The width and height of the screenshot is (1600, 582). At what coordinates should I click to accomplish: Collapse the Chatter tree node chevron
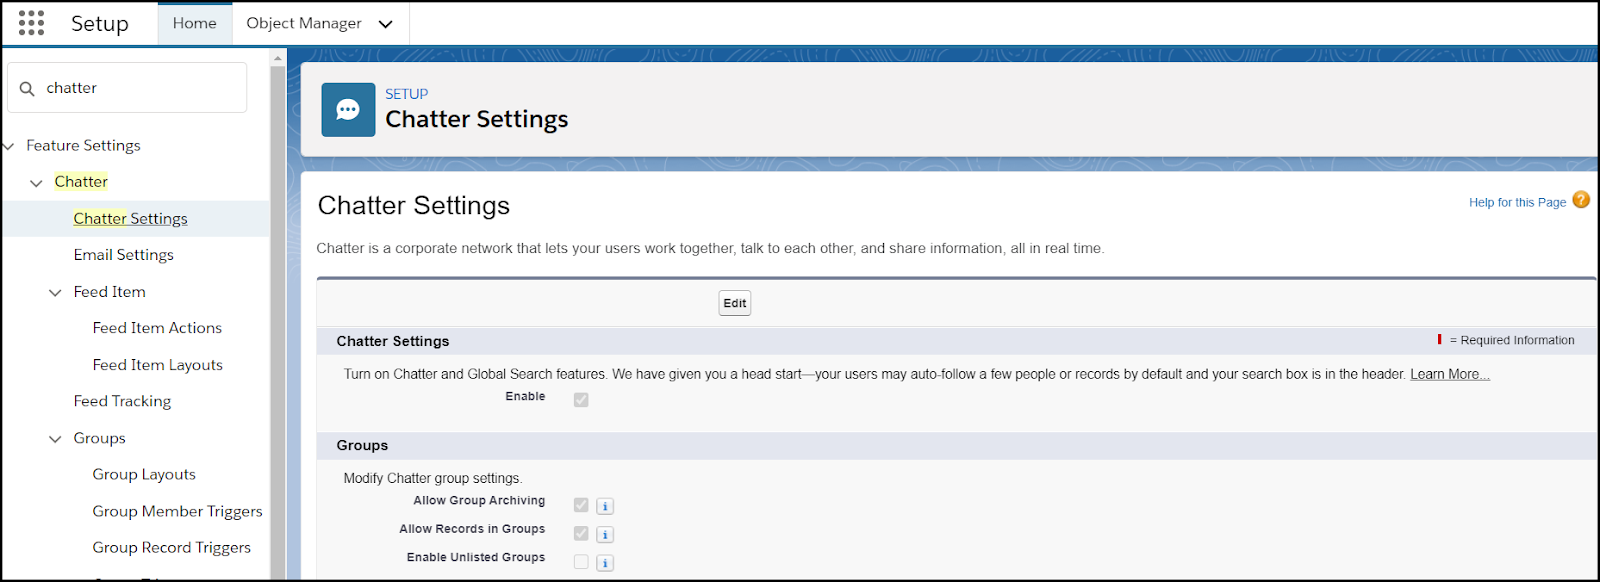pos(36,183)
